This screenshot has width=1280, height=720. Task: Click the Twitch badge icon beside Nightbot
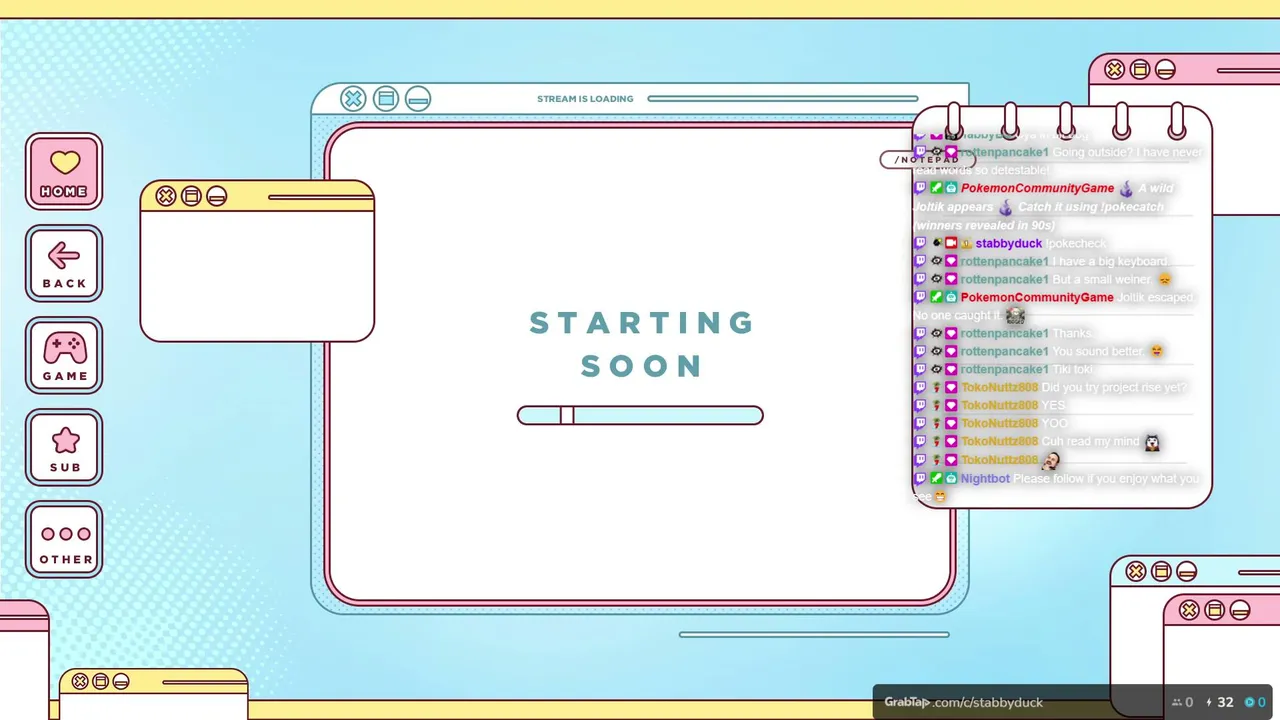pos(921,478)
